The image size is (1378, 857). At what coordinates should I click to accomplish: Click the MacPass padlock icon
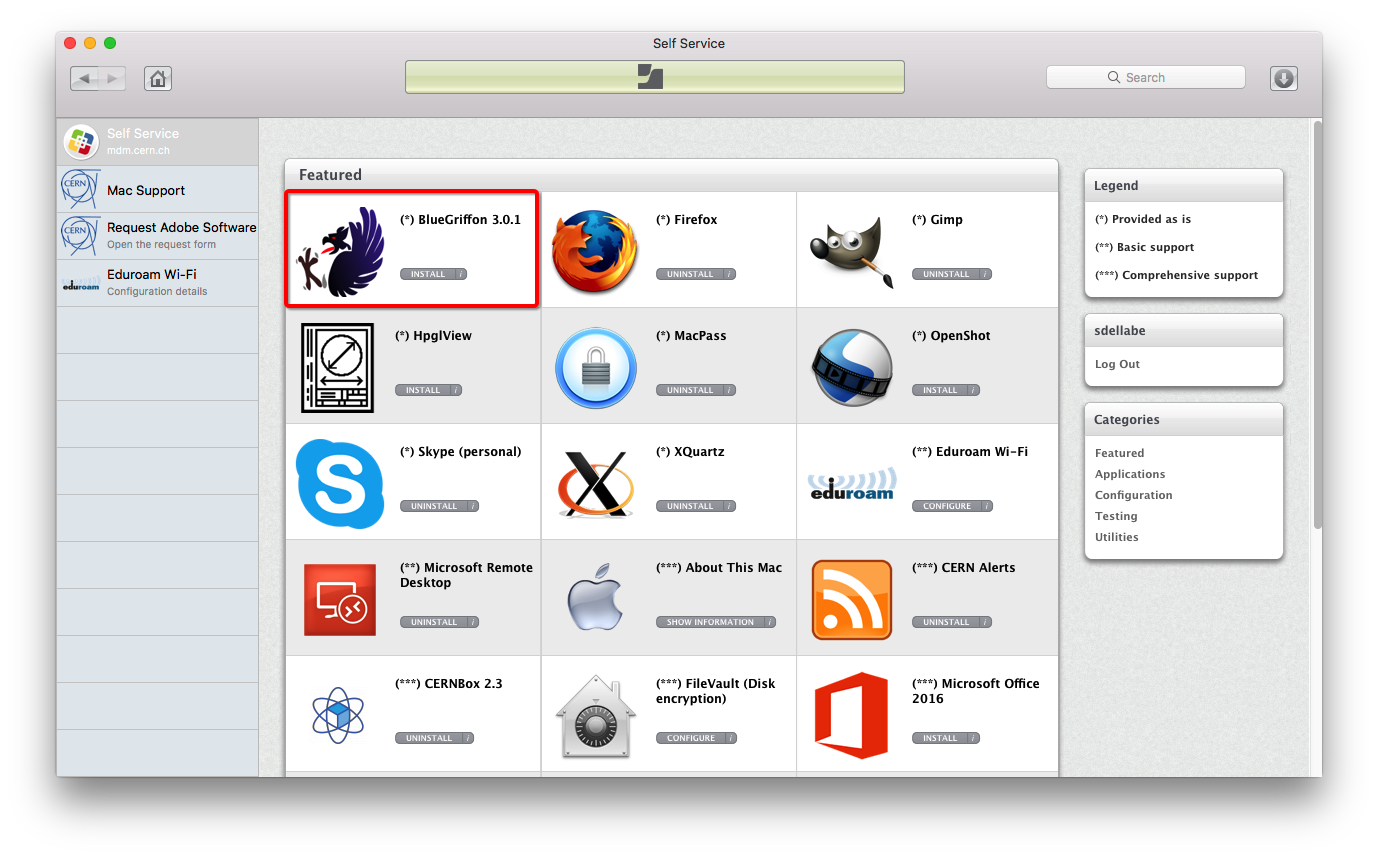pyautogui.click(x=595, y=368)
